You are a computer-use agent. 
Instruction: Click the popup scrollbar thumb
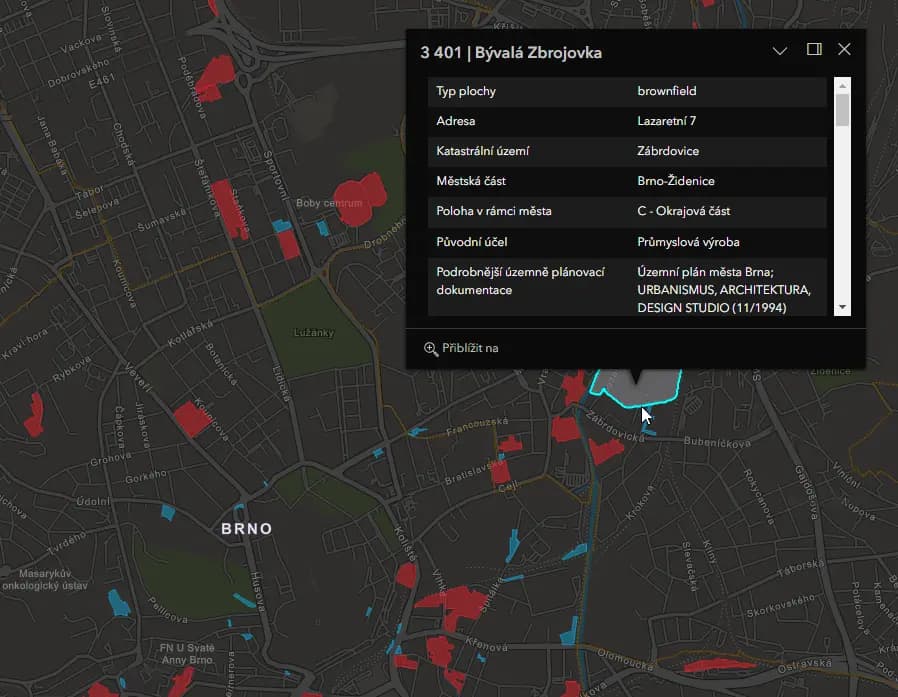pos(842,109)
